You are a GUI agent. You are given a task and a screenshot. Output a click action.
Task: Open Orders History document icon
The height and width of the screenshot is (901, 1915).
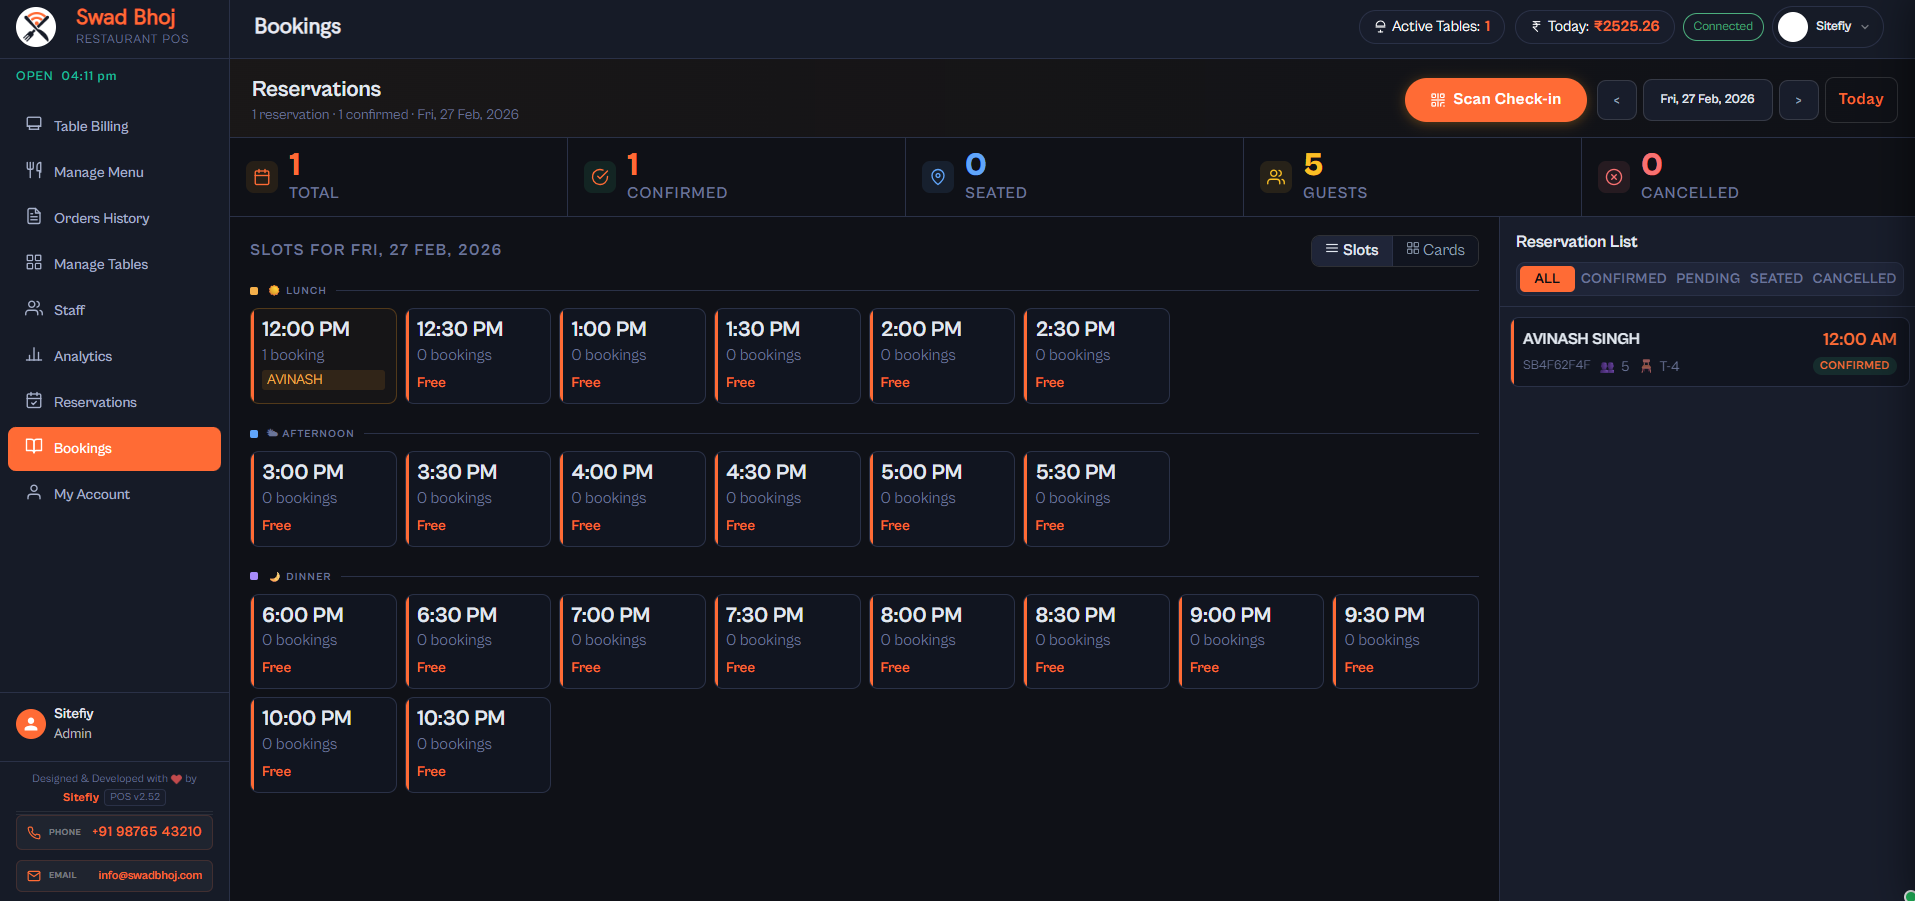(x=34, y=217)
